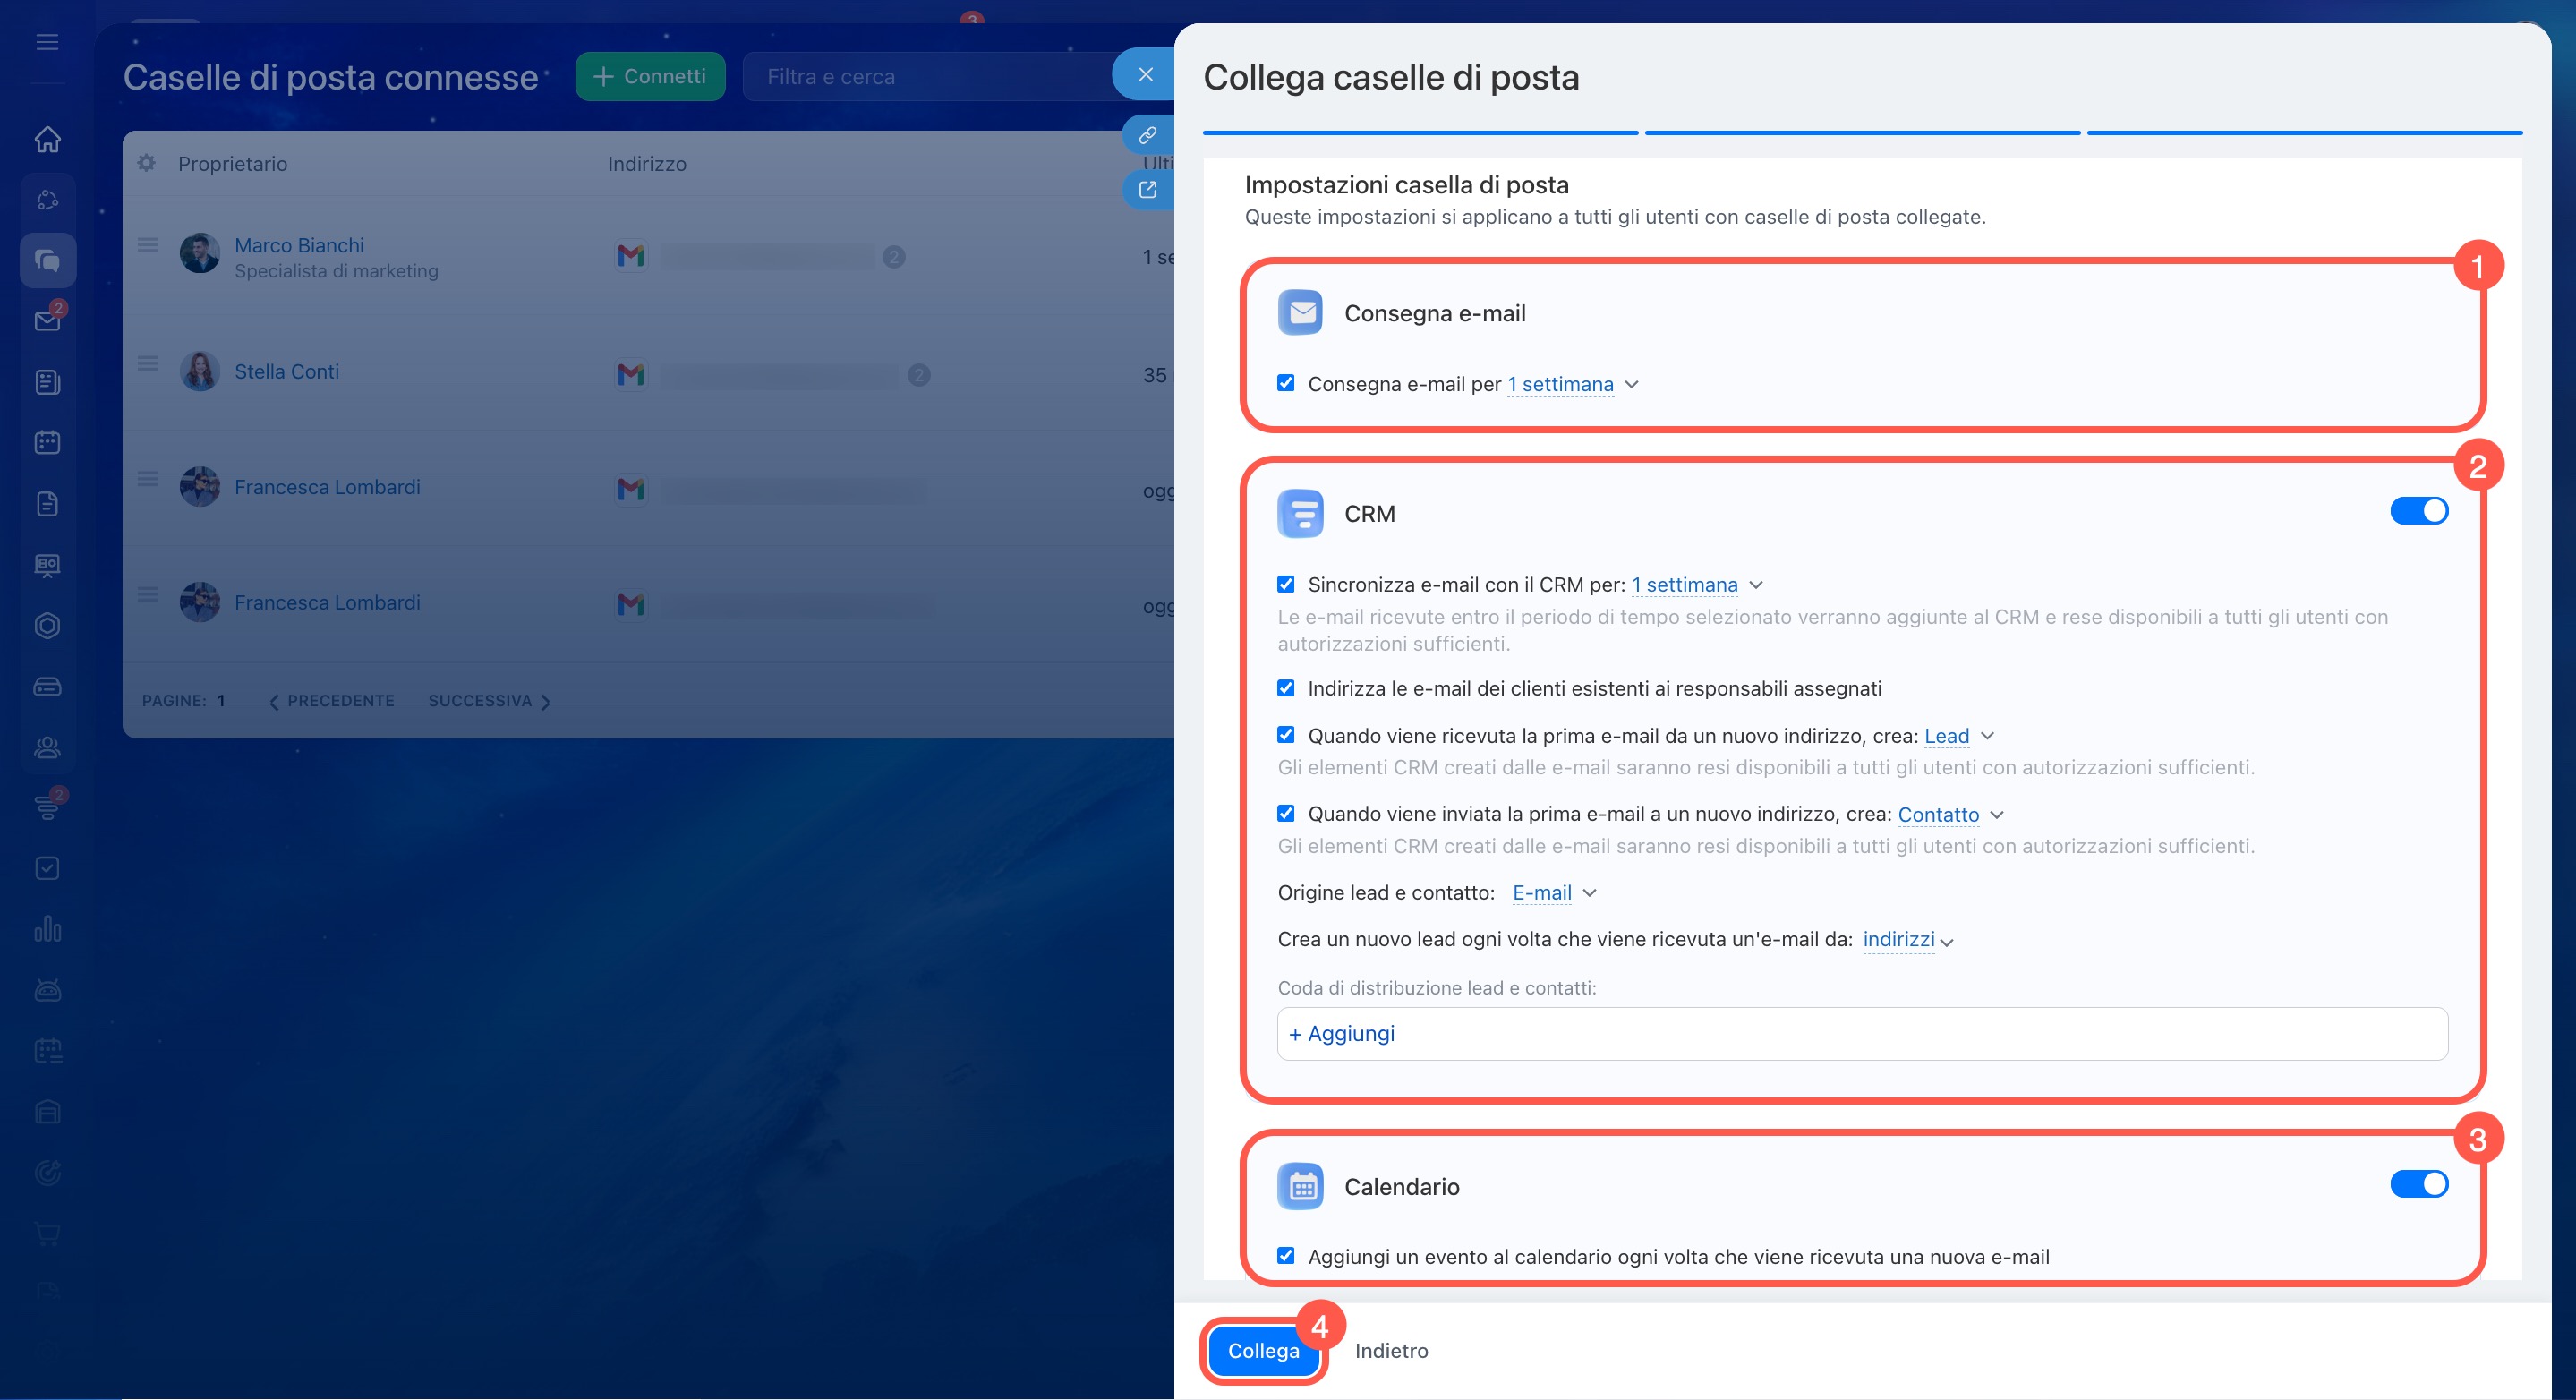Open the Lead entity type dropdown
Image resolution: width=2576 pixels, height=1400 pixels.
click(x=1958, y=736)
